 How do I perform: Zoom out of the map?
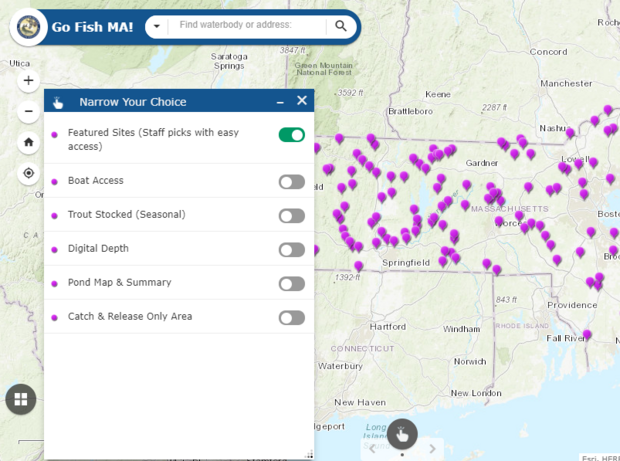[x=28, y=110]
